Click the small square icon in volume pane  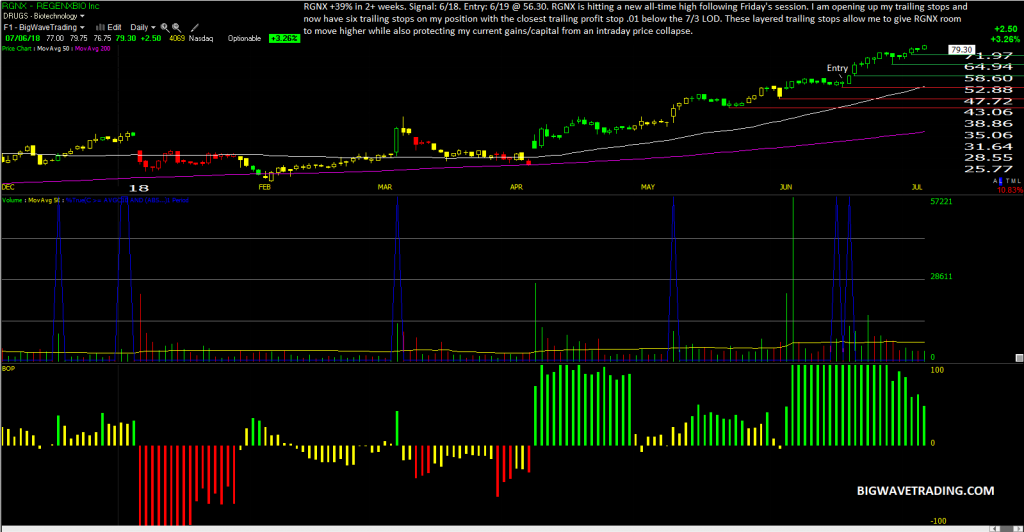point(1019,358)
